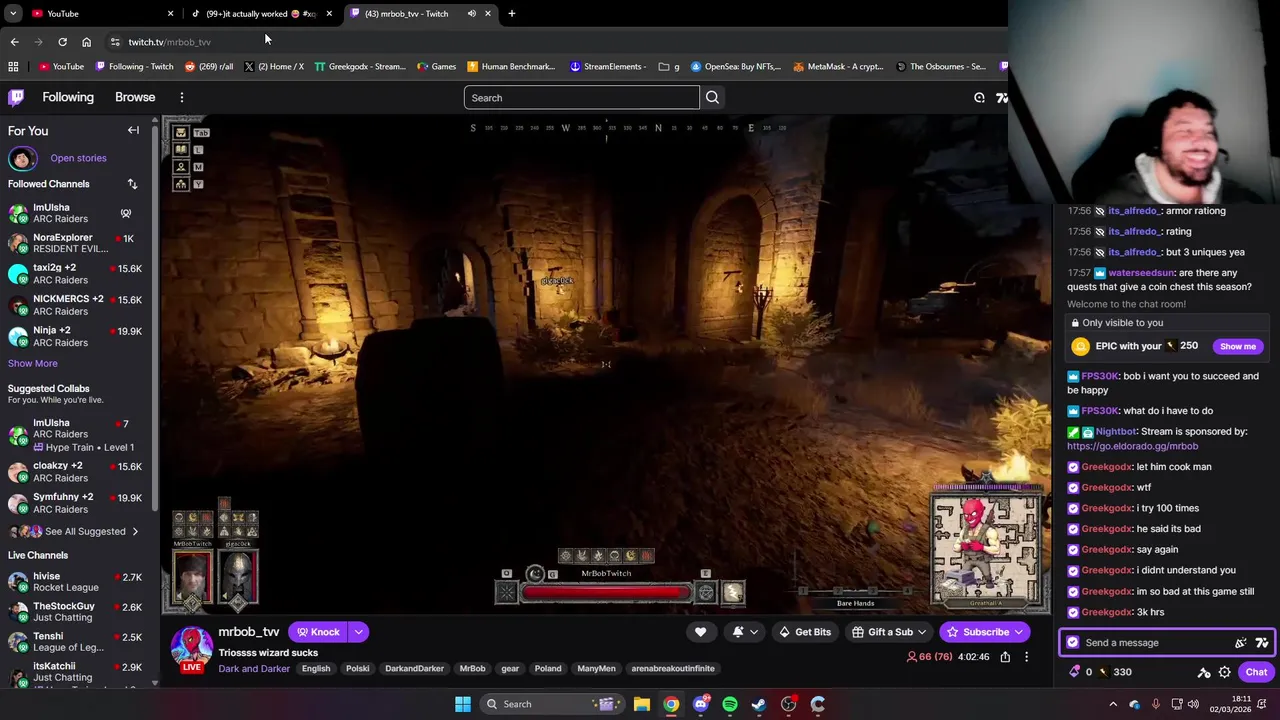This screenshot has width=1280, height=720.
Task: Toggle microphone icon in system tray
Action: pyautogui.click(x=1155, y=704)
